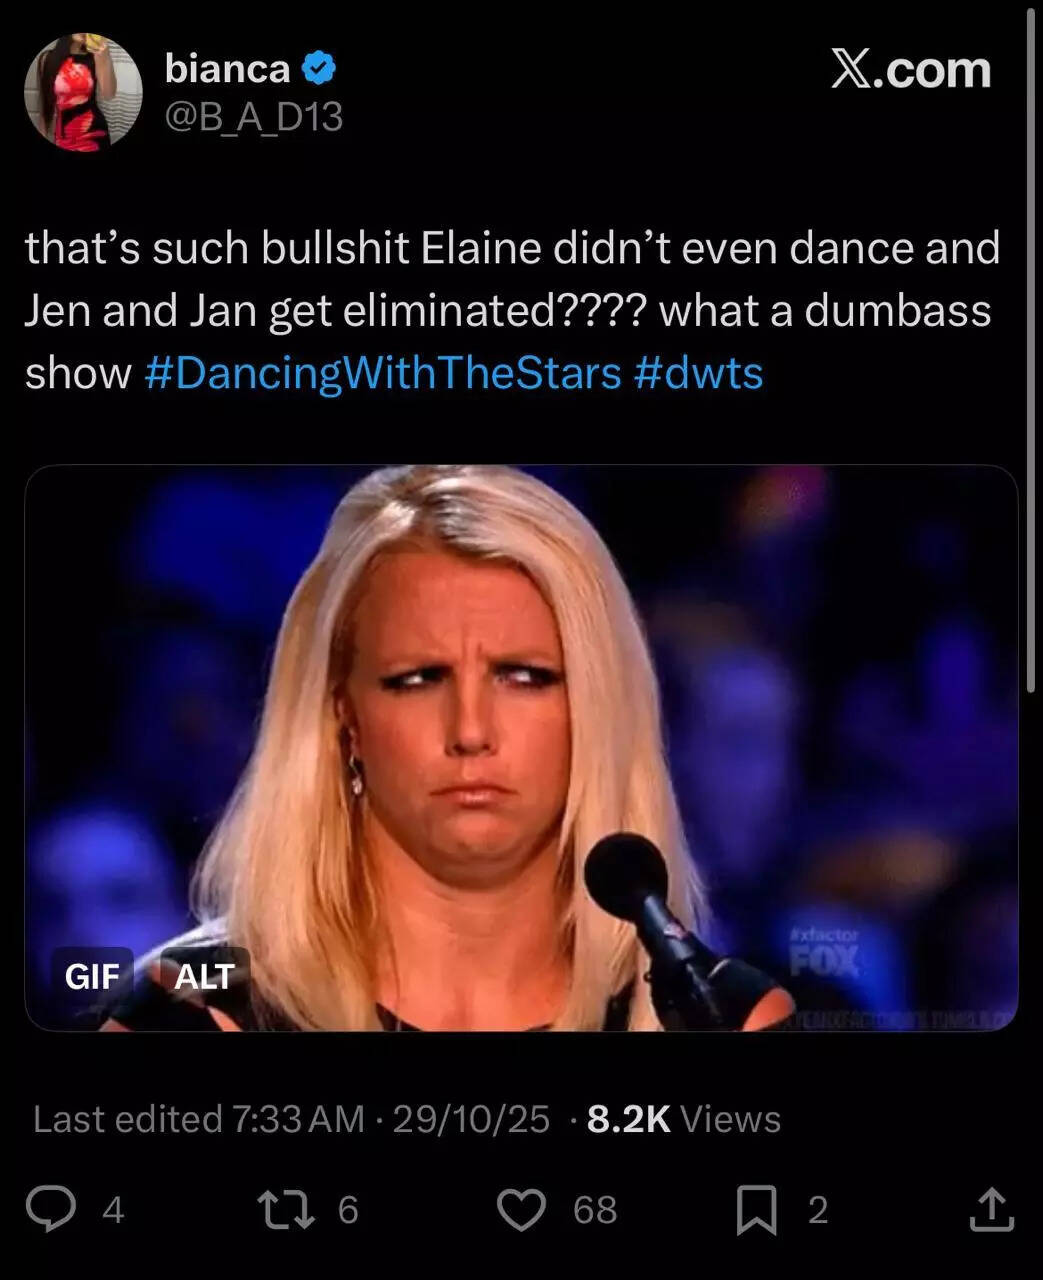
Task: Click the bianca display name
Action: (x=227, y=69)
